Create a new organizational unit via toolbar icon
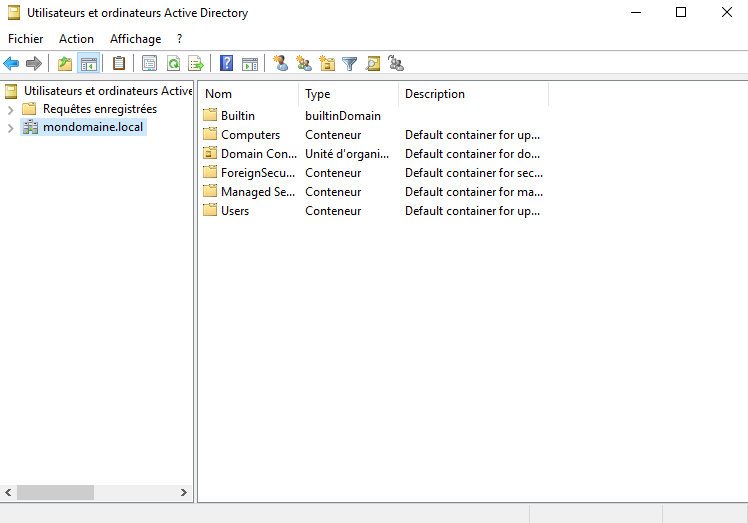 click(327, 63)
